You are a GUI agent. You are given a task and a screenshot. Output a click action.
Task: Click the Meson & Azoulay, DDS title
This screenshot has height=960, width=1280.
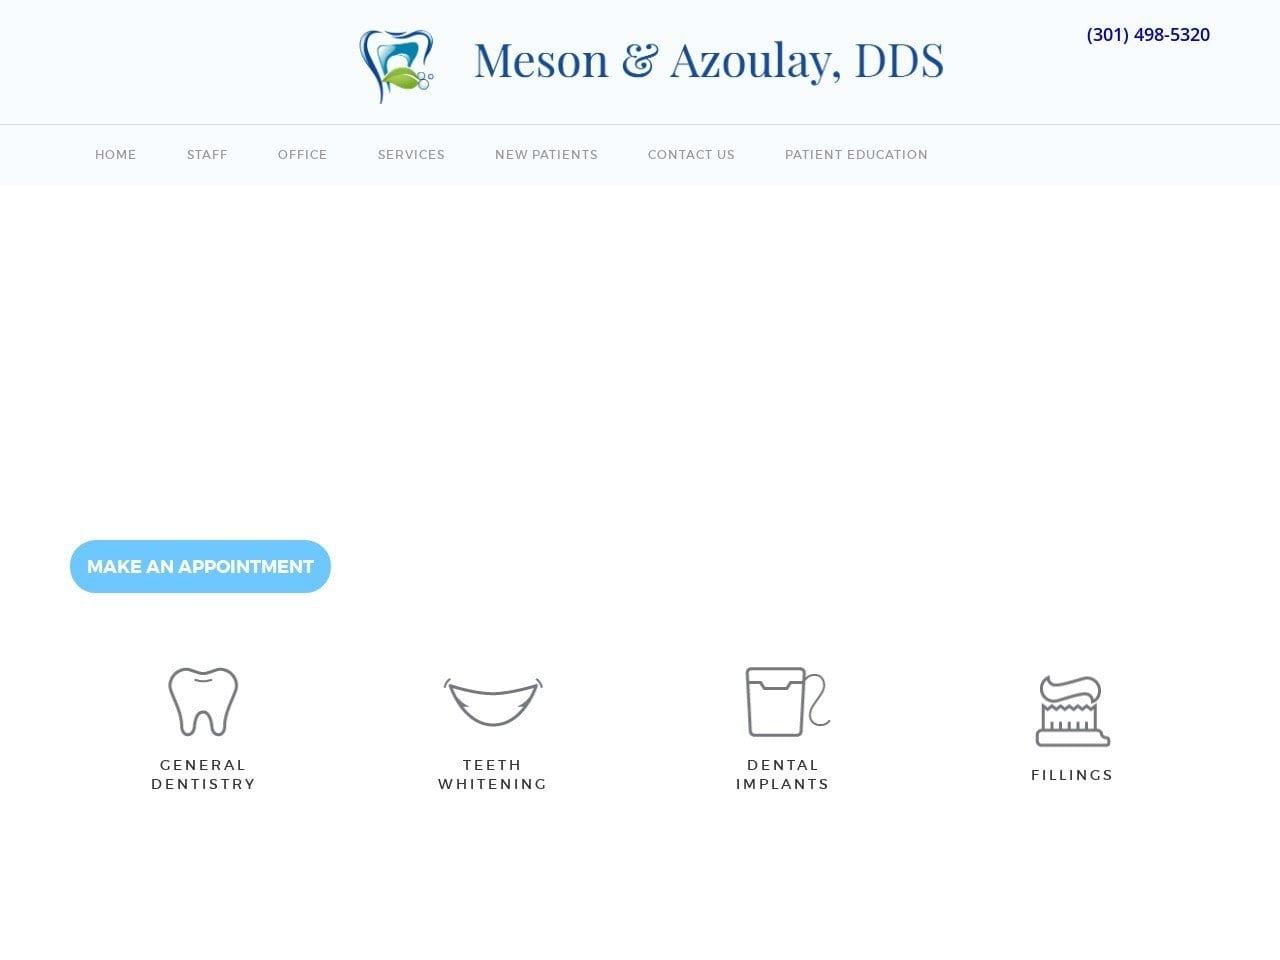[709, 61]
